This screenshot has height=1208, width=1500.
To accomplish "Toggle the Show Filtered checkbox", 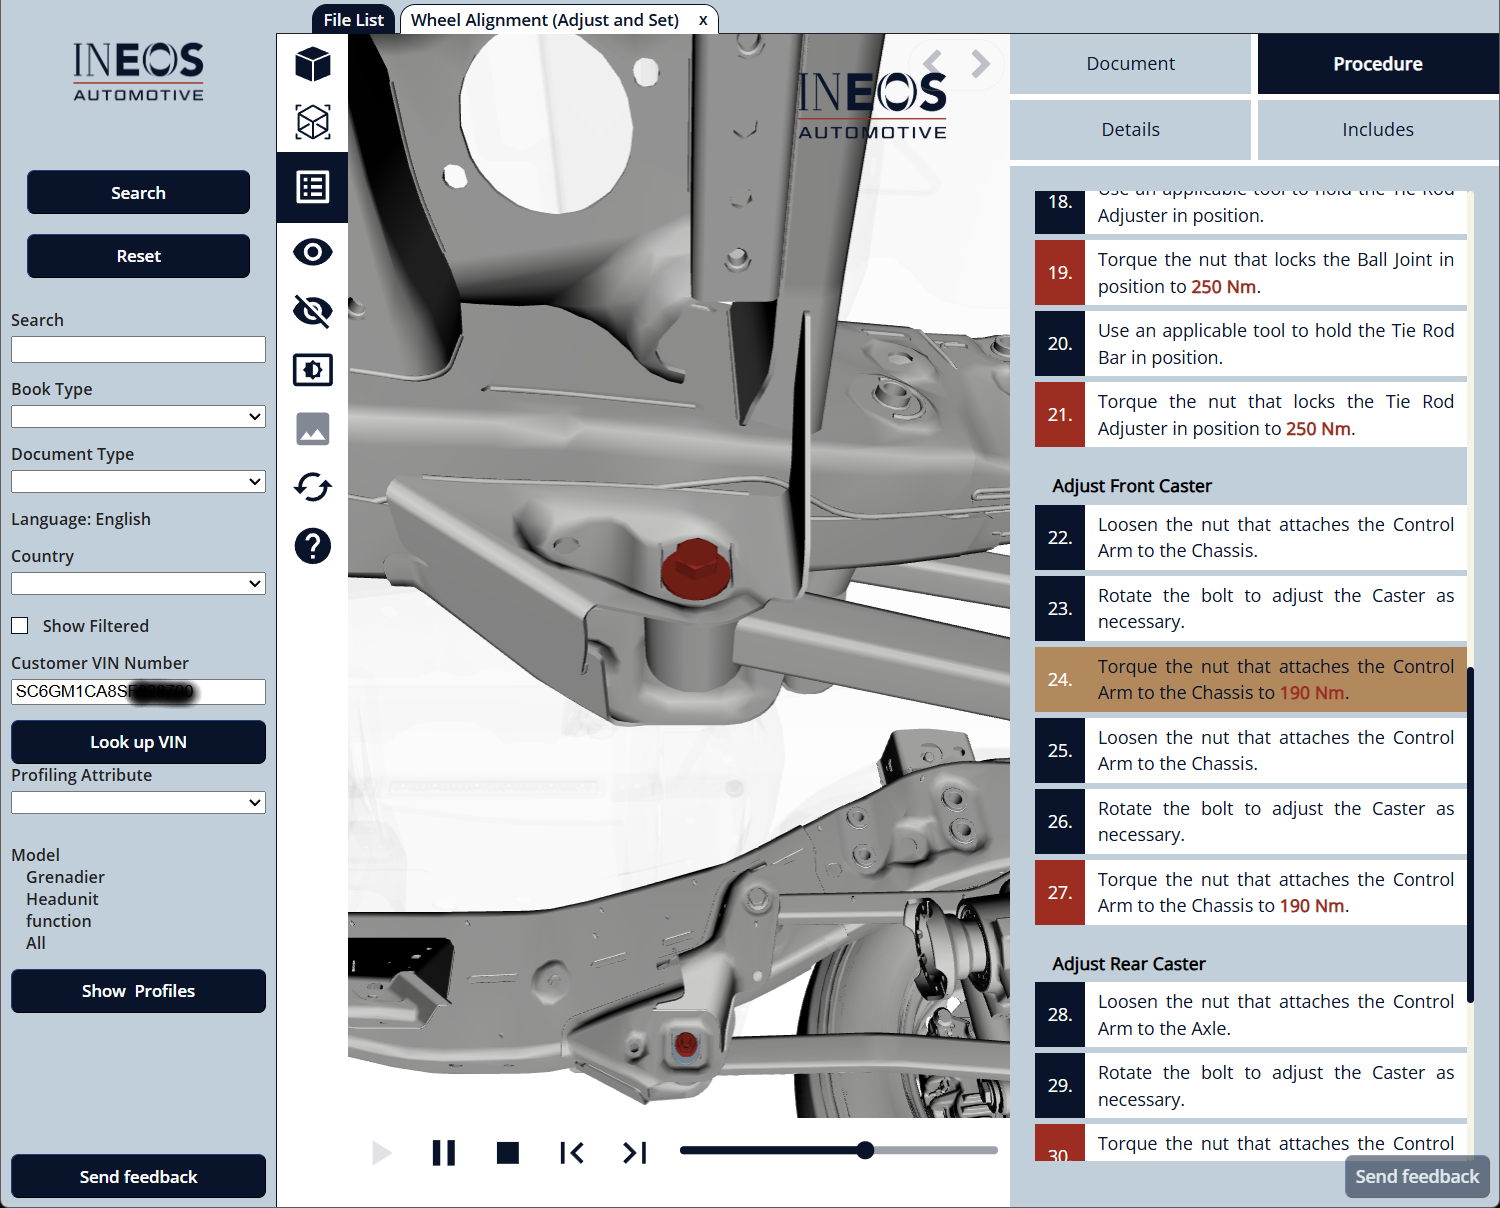I will tap(20, 626).
